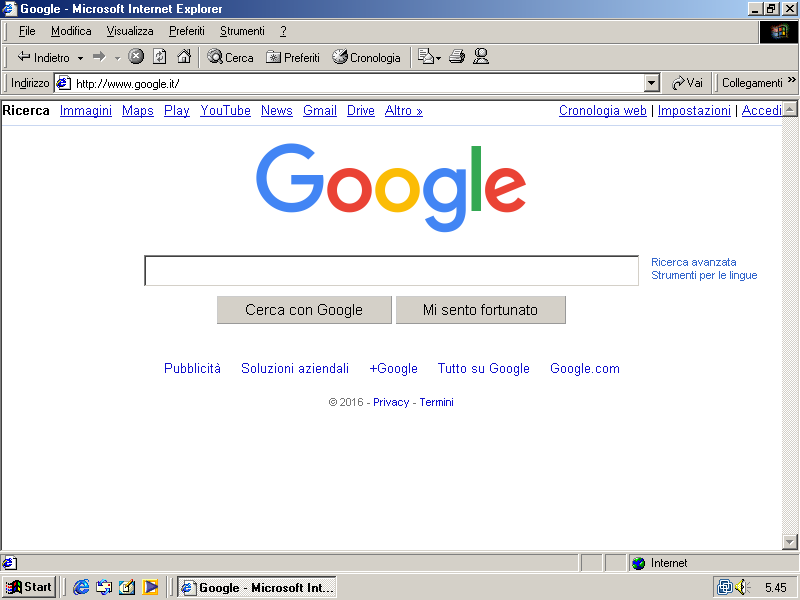Open the Google.com link
The width and height of the screenshot is (800, 600).
[x=585, y=368]
